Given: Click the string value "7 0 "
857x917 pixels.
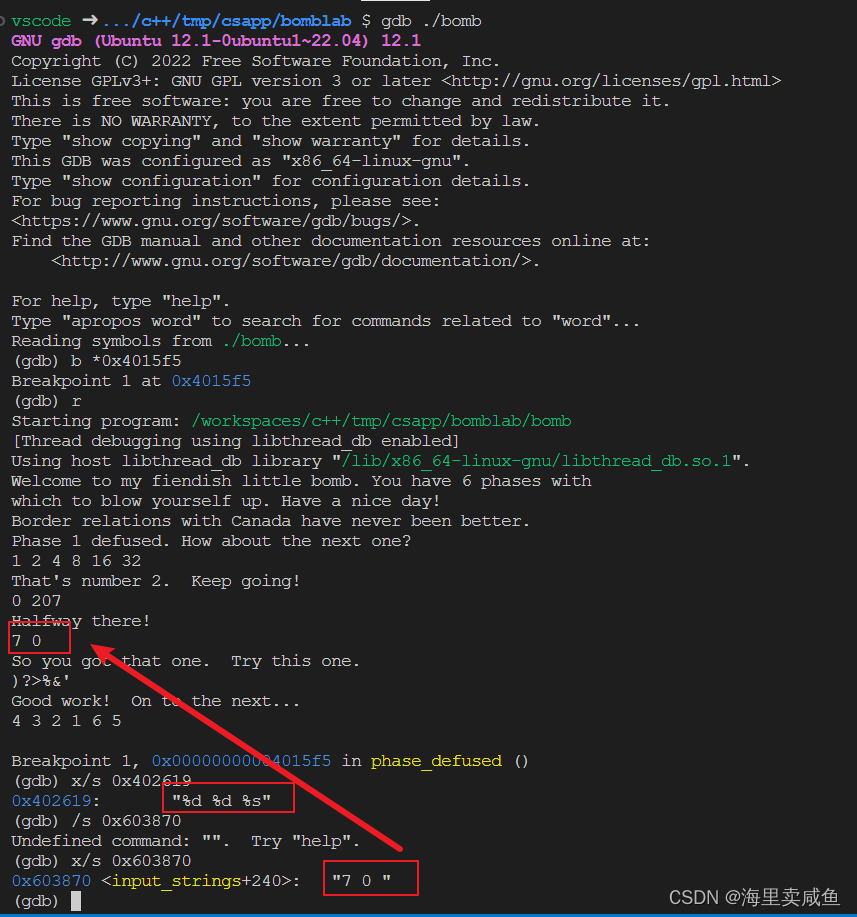Looking at the screenshot, I should [361, 881].
